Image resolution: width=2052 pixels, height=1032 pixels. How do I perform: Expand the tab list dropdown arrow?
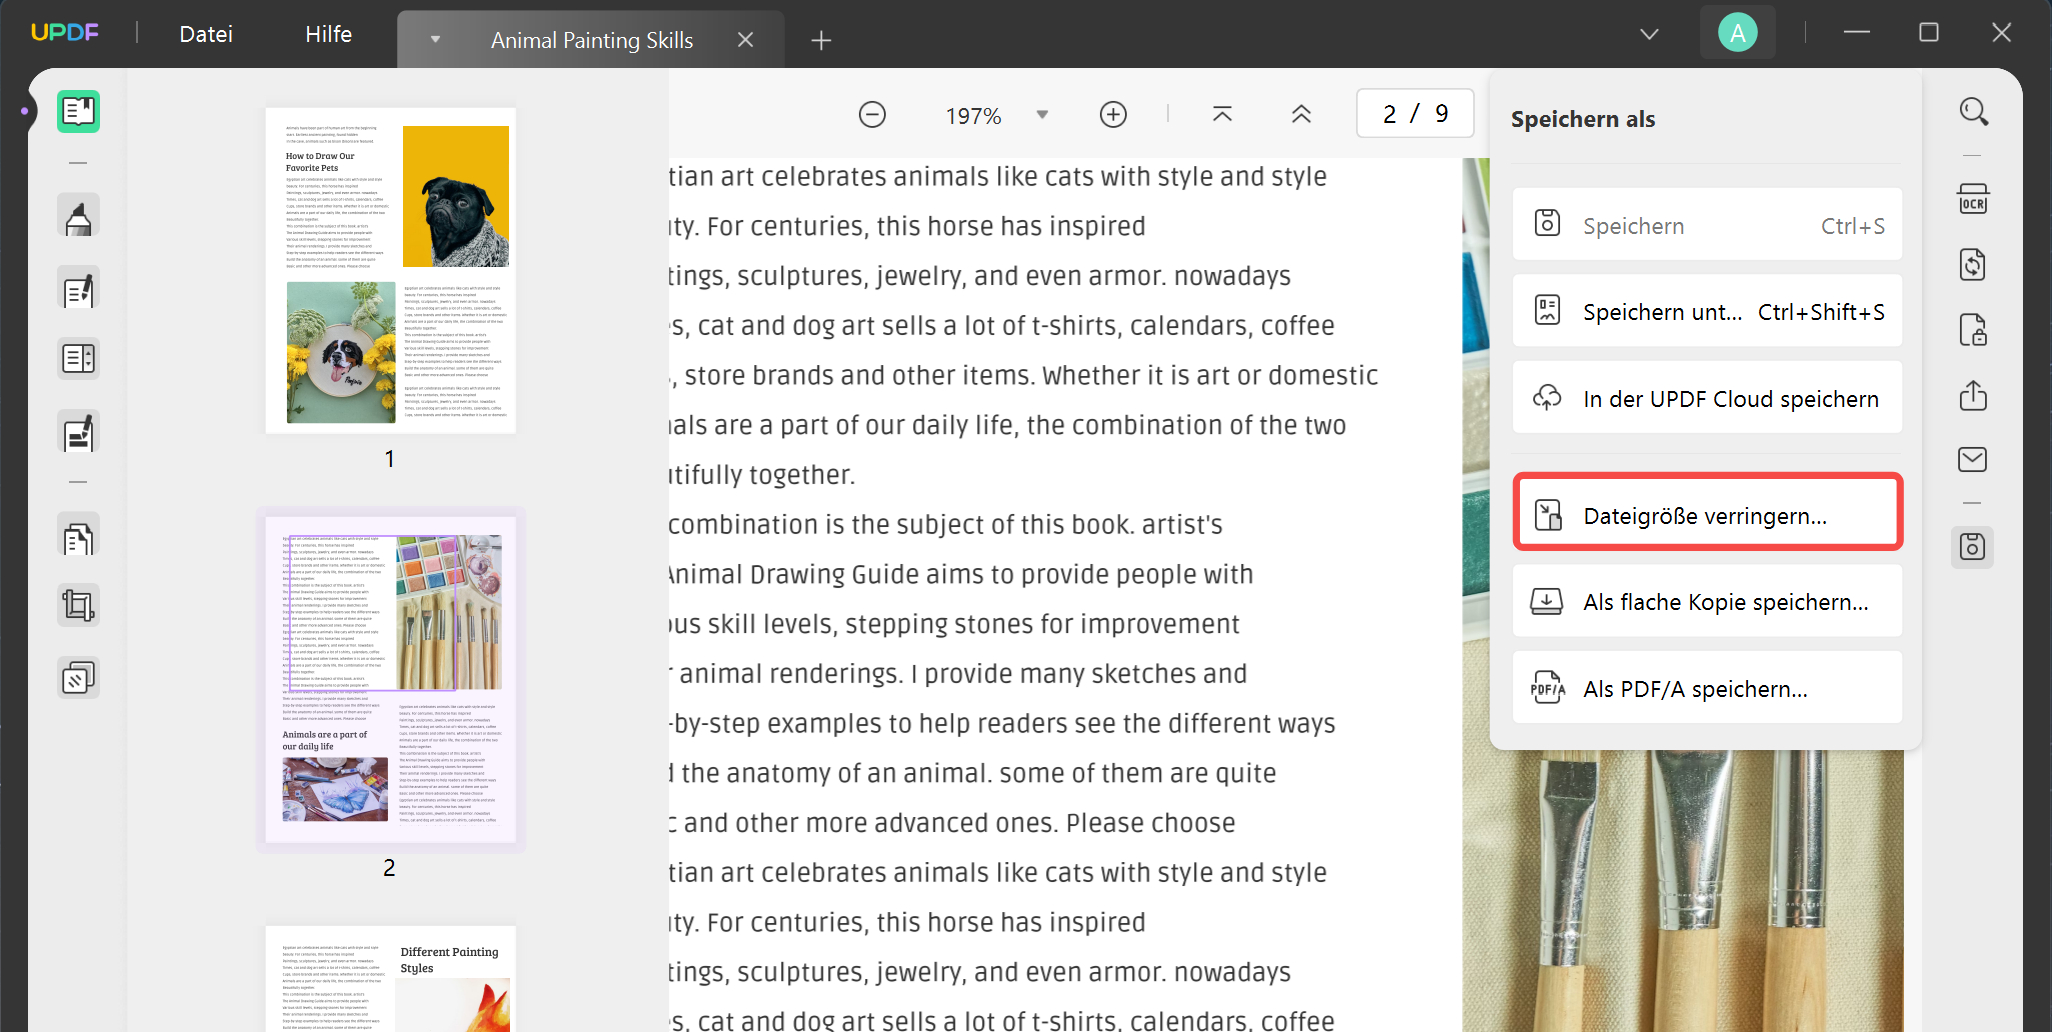point(435,39)
